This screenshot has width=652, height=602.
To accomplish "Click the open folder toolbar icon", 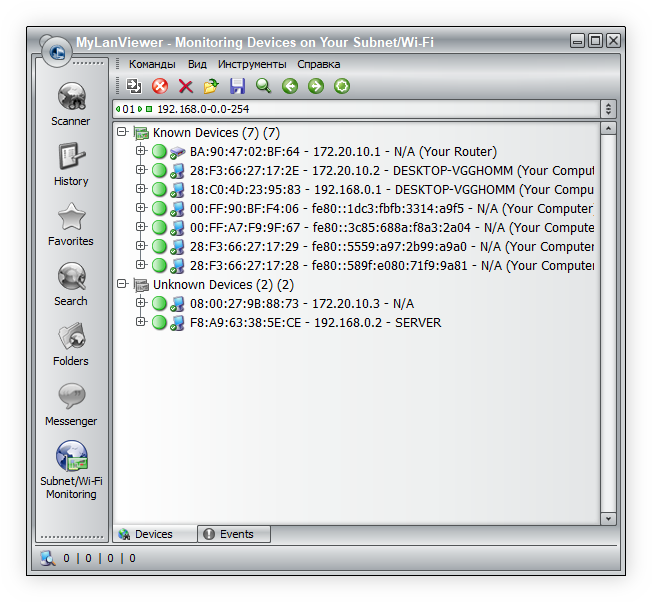I will point(211,86).
